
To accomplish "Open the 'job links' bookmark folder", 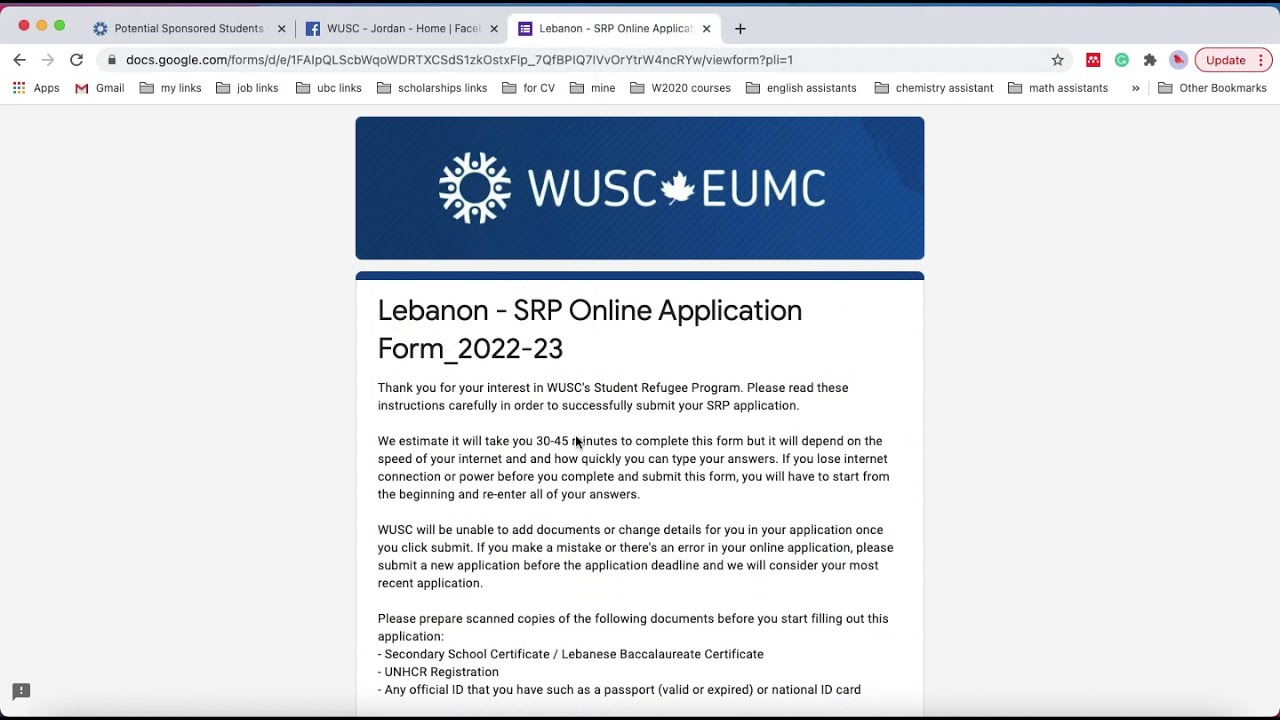I will [x=247, y=88].
